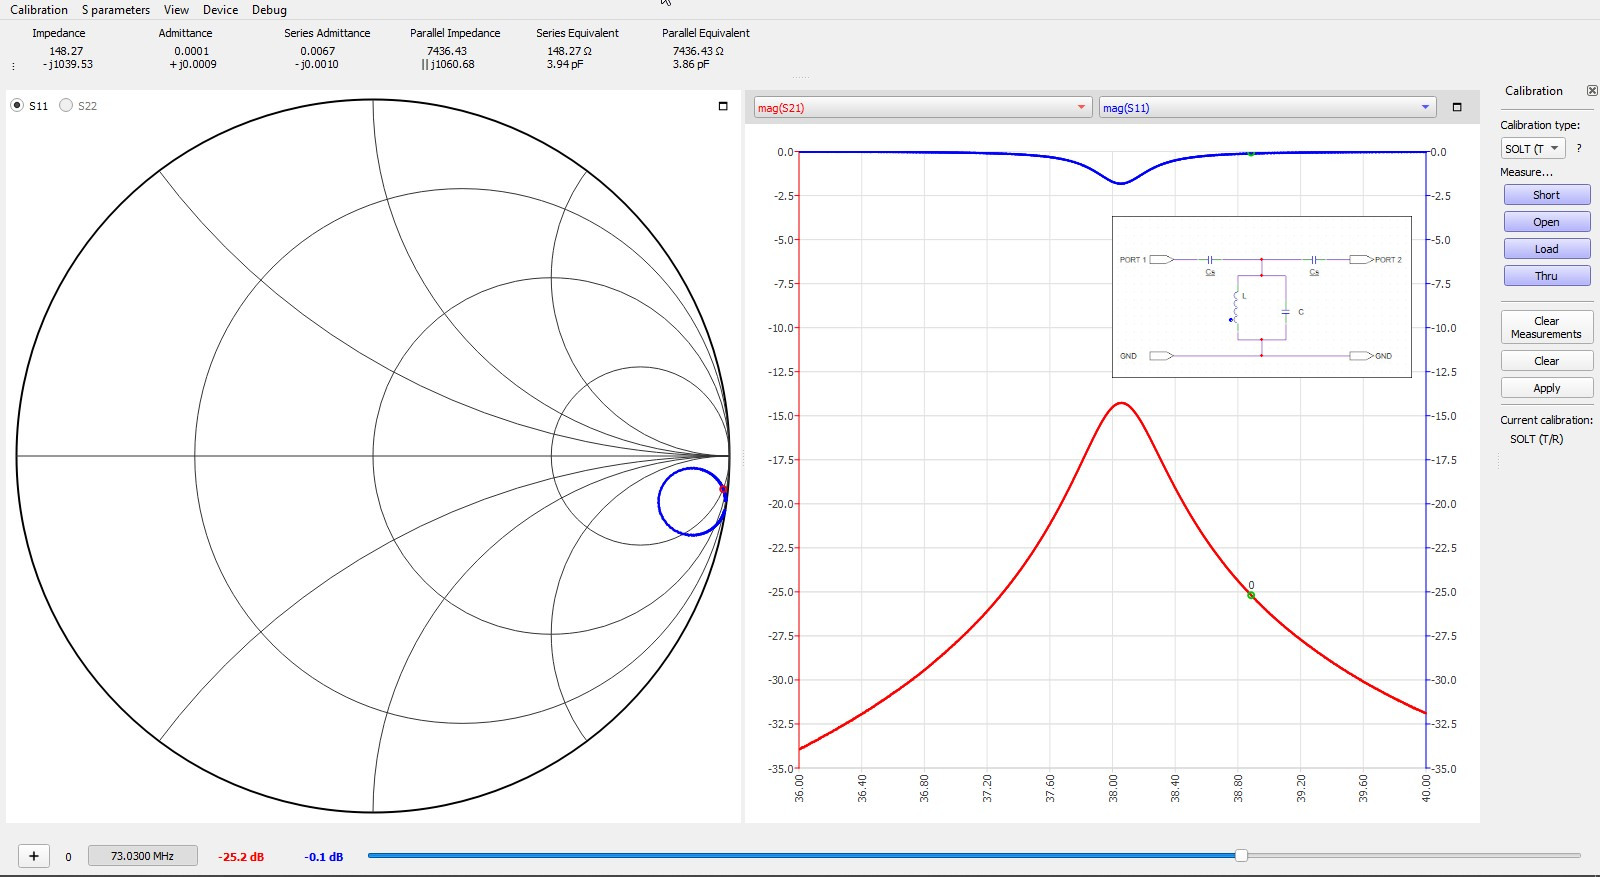Click the red marker dot on Smith chart
The image size is (1600, 877).
coord(724,489)
